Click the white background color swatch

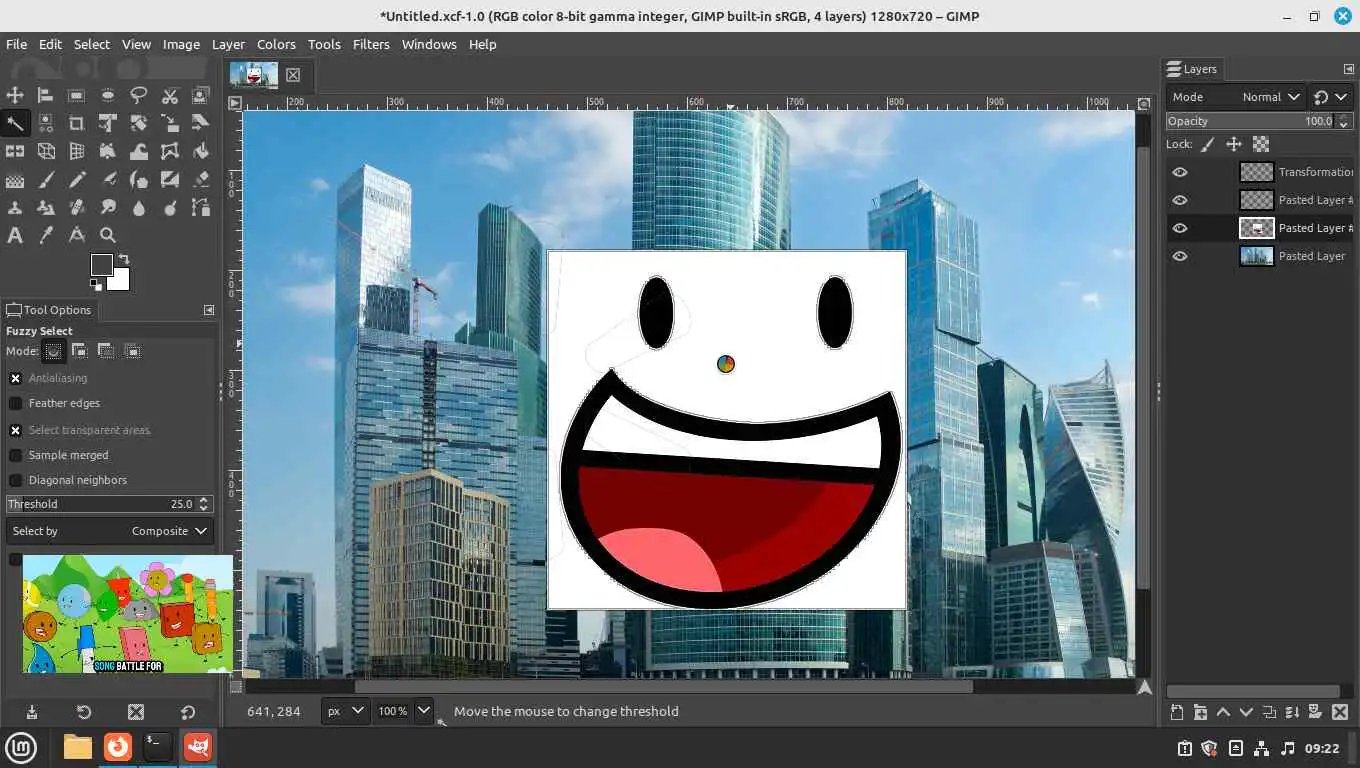click(120, 282)
